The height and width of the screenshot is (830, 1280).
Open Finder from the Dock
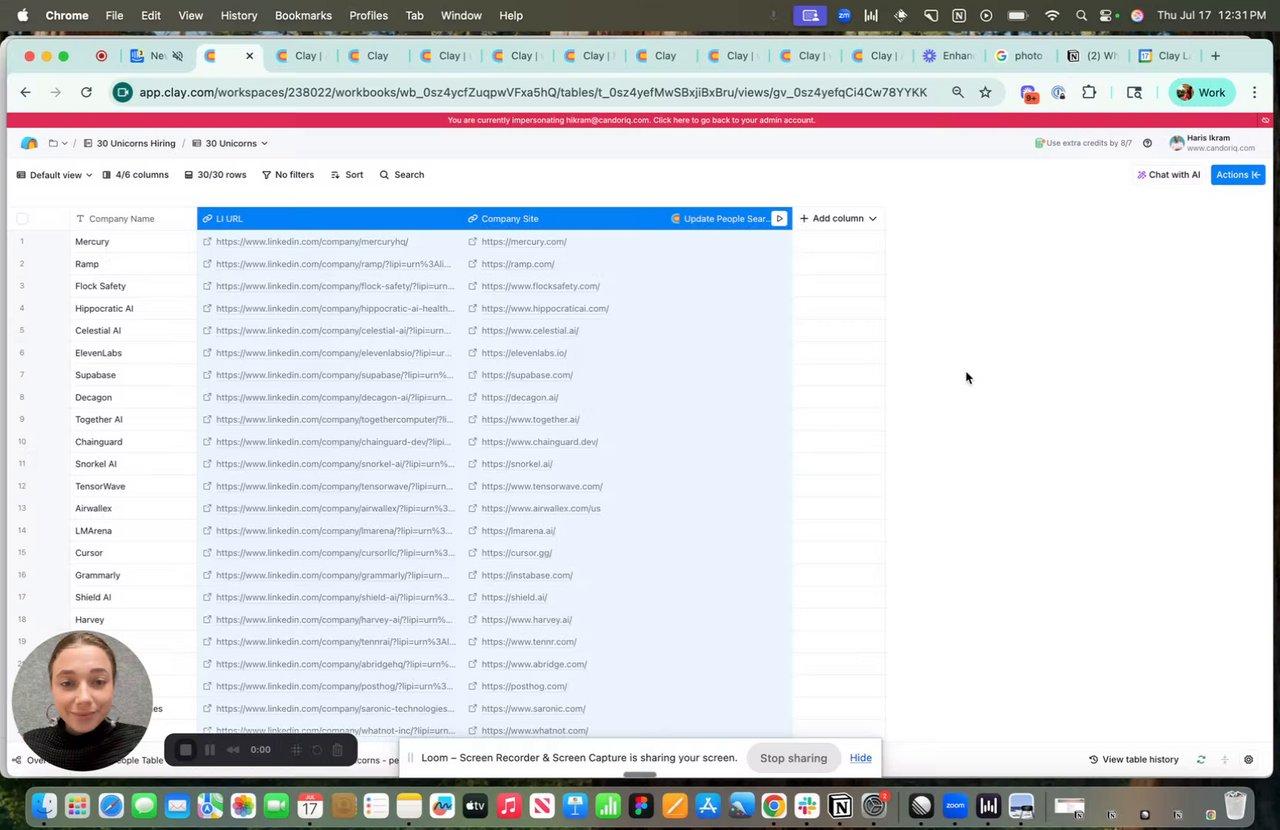point(44,805)
